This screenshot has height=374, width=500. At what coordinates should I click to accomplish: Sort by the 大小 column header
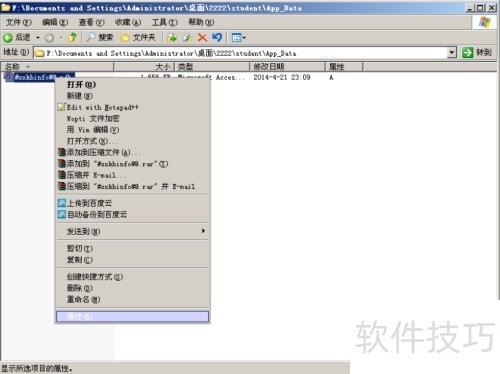(x=144, y=67)
